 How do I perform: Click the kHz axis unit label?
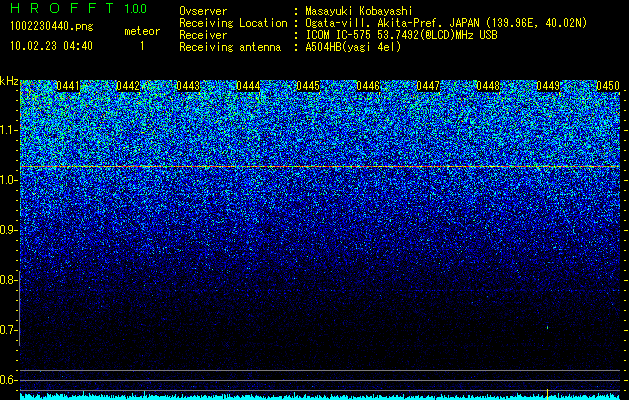click(9, 81)
